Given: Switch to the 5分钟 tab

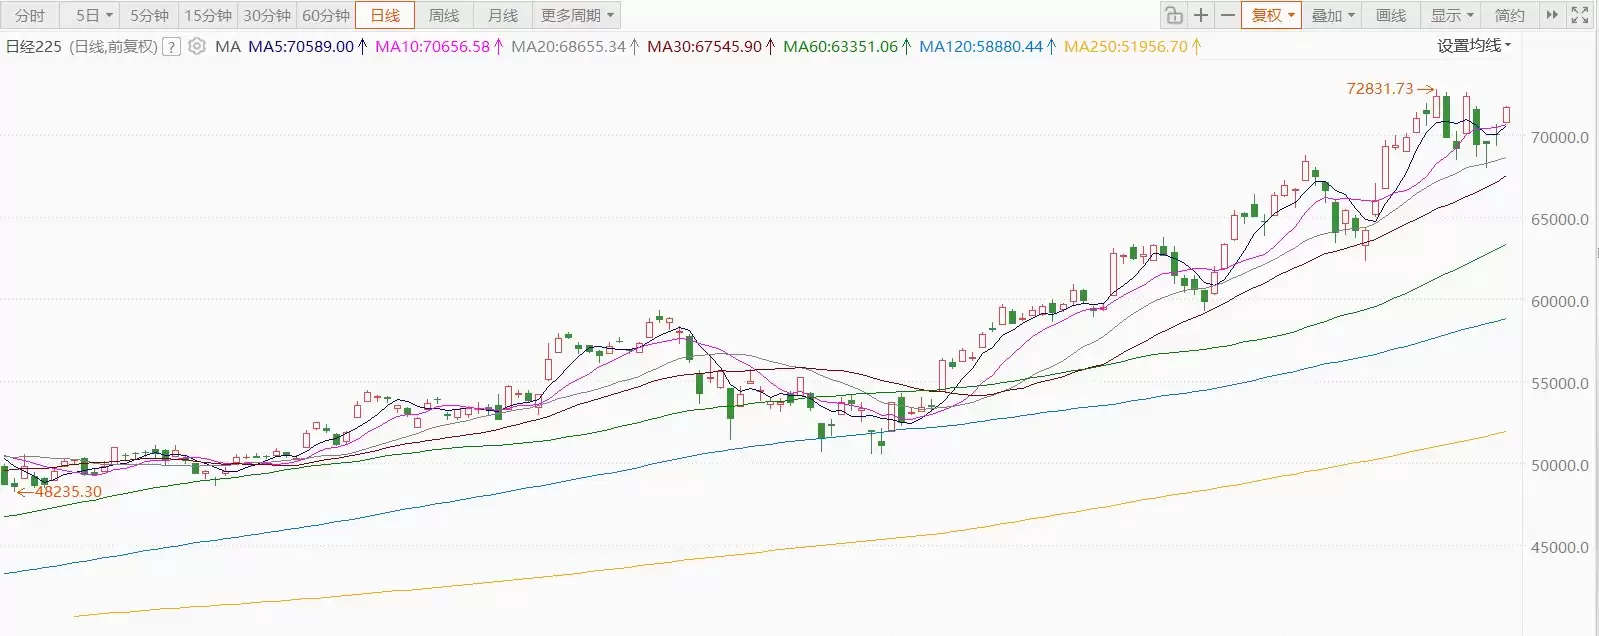Looking at the screenshot, I should 149,15.
